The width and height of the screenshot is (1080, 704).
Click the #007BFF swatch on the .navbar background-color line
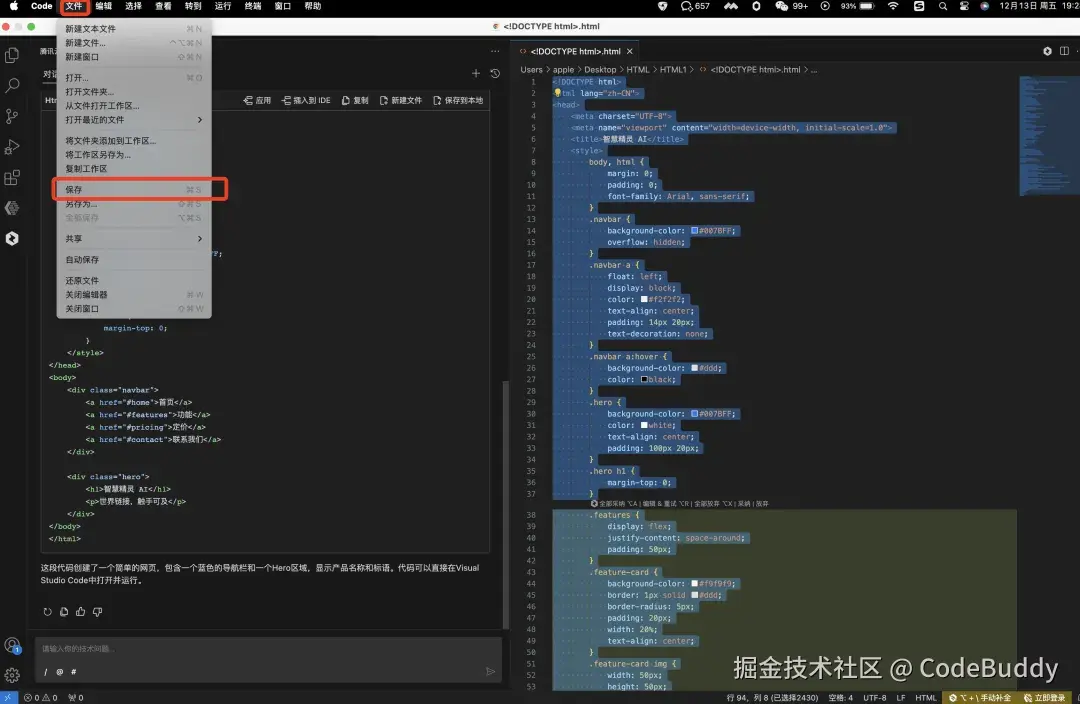point(694,231)
